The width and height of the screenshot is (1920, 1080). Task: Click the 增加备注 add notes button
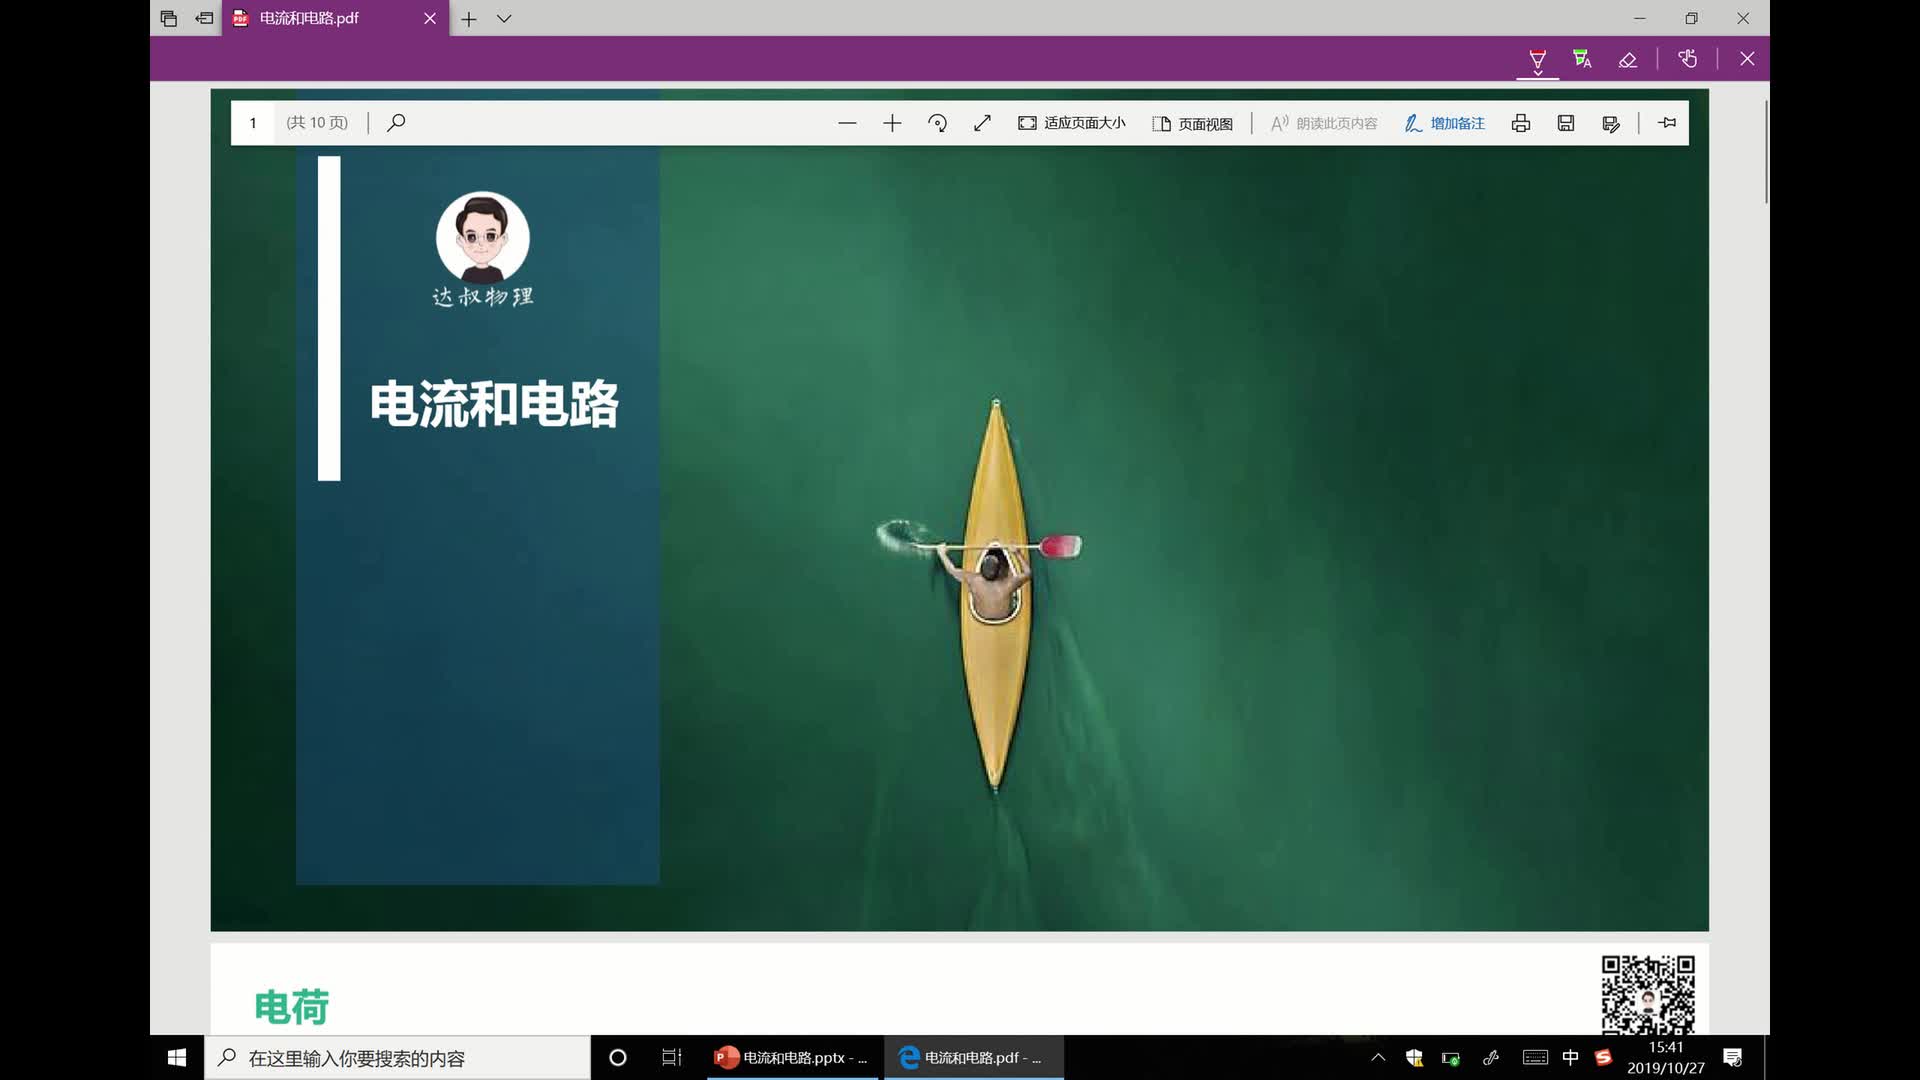click(x=1444, y=122)
